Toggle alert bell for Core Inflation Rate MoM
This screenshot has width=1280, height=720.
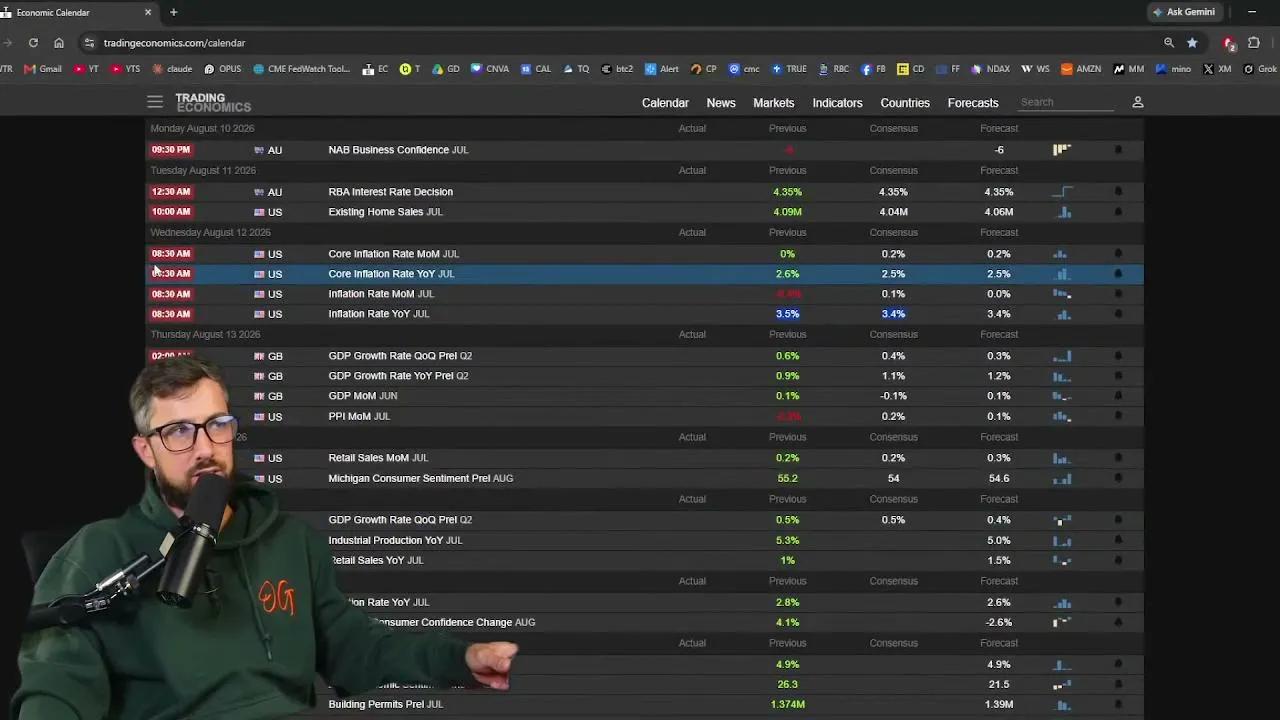(1118, 254)
